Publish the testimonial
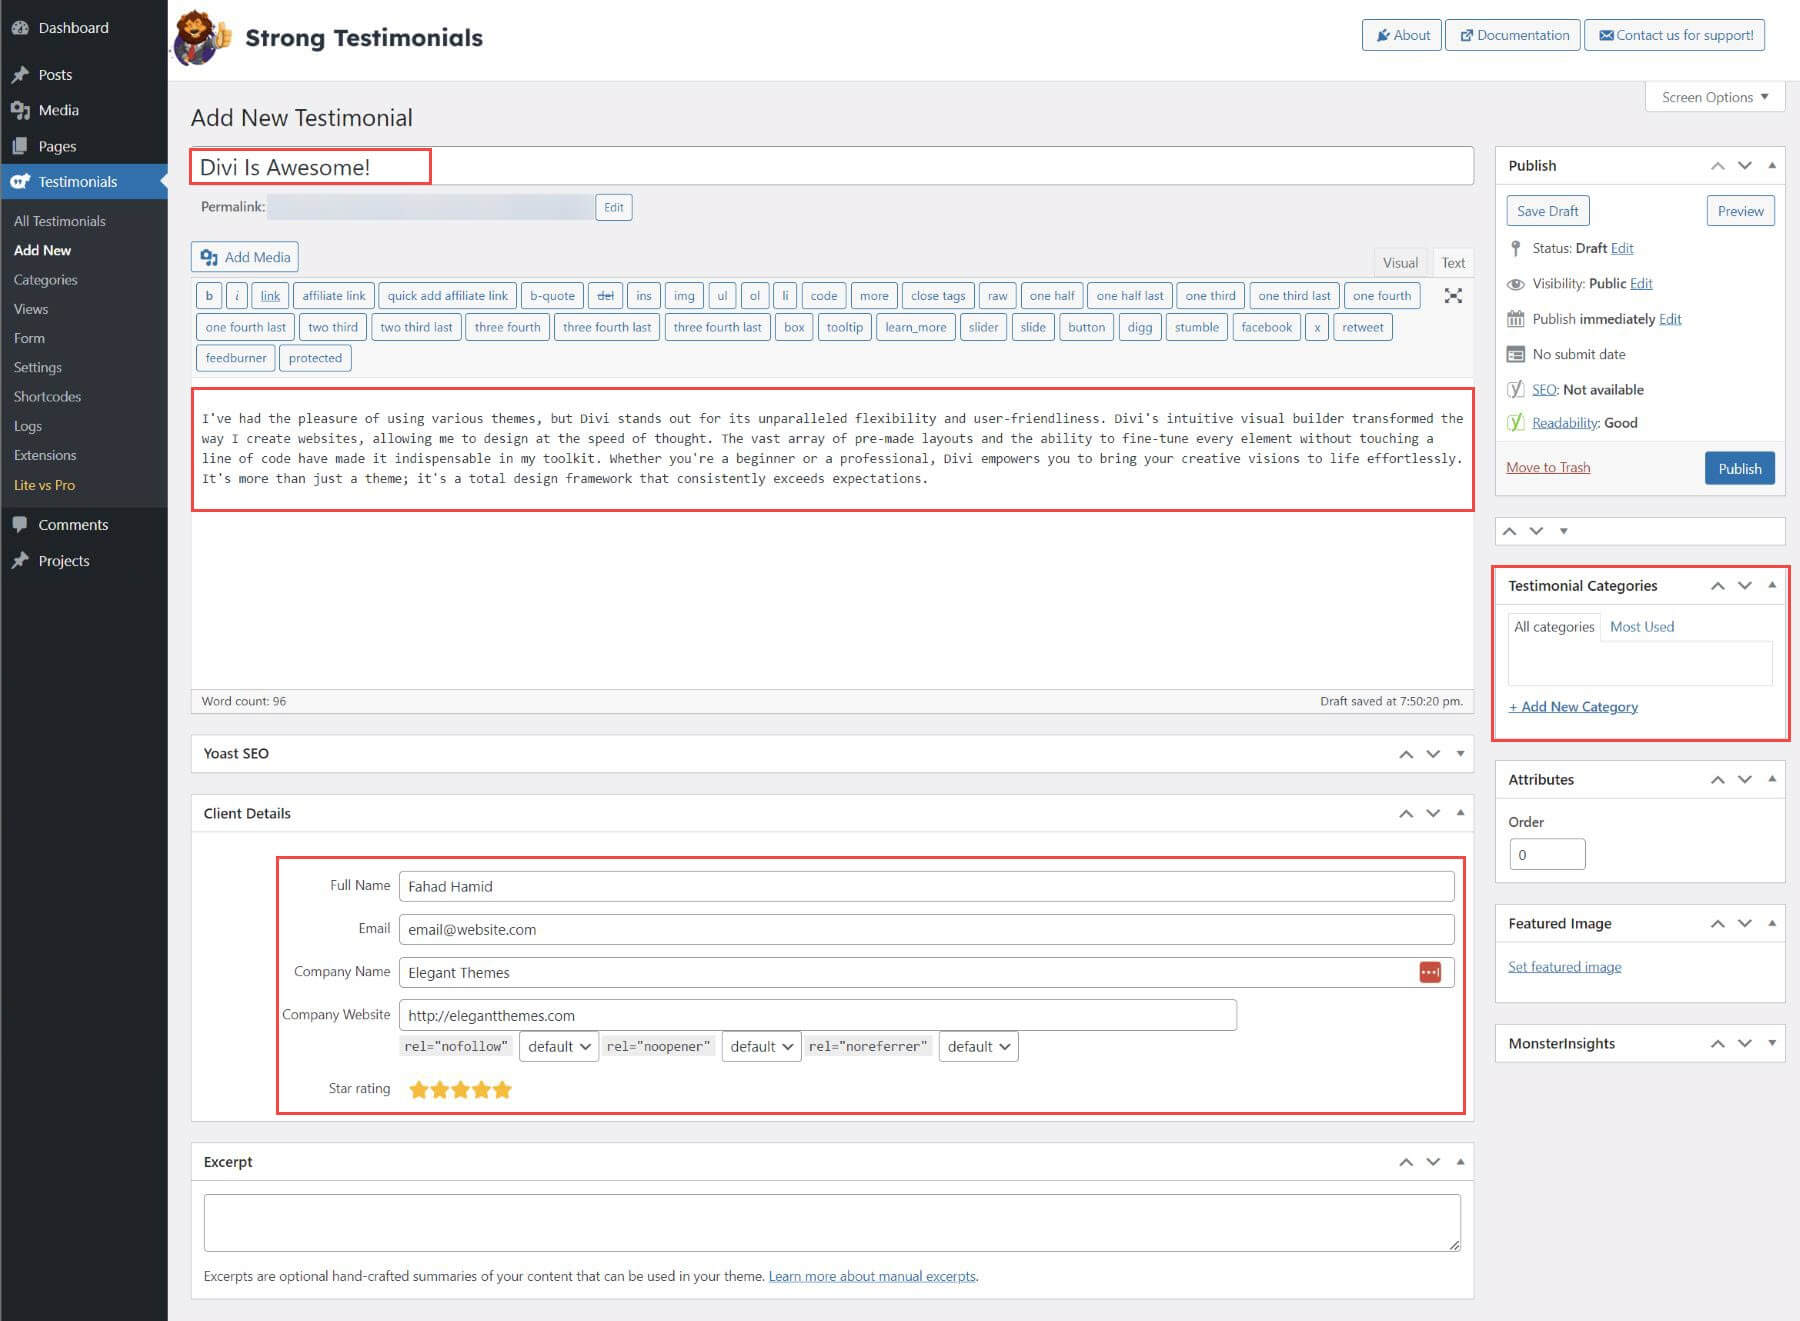Screen dimensions: 1800x1321 1739,468
